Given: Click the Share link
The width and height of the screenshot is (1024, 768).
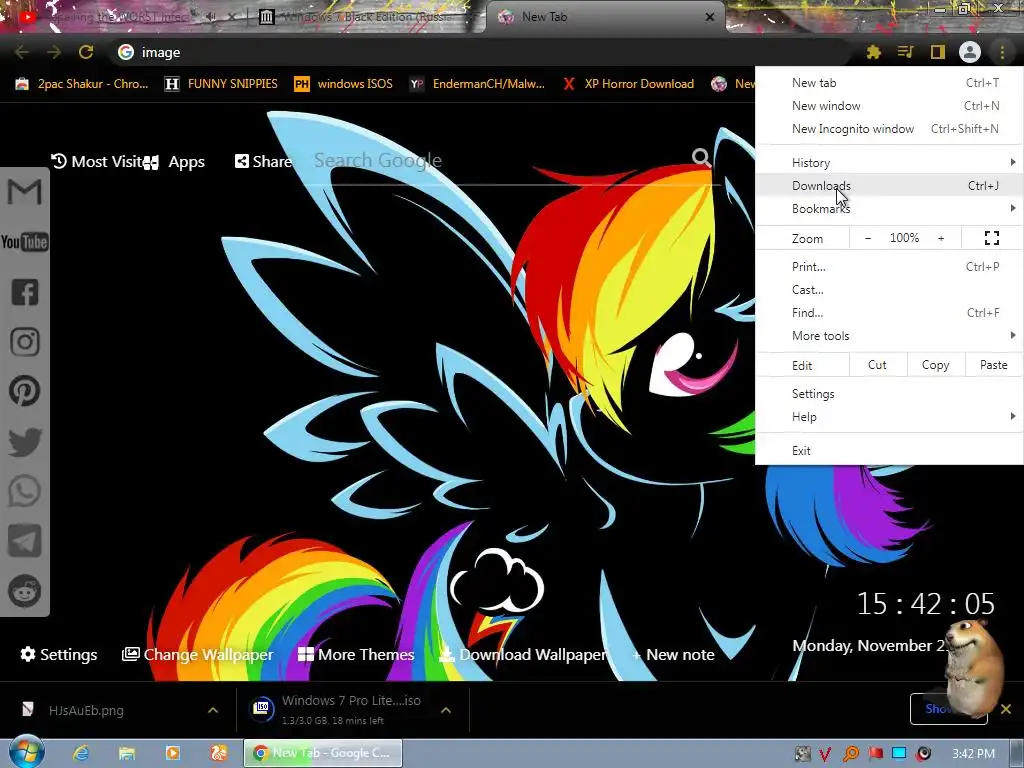Looking at the screenshot, I should [x=263, y=161].
